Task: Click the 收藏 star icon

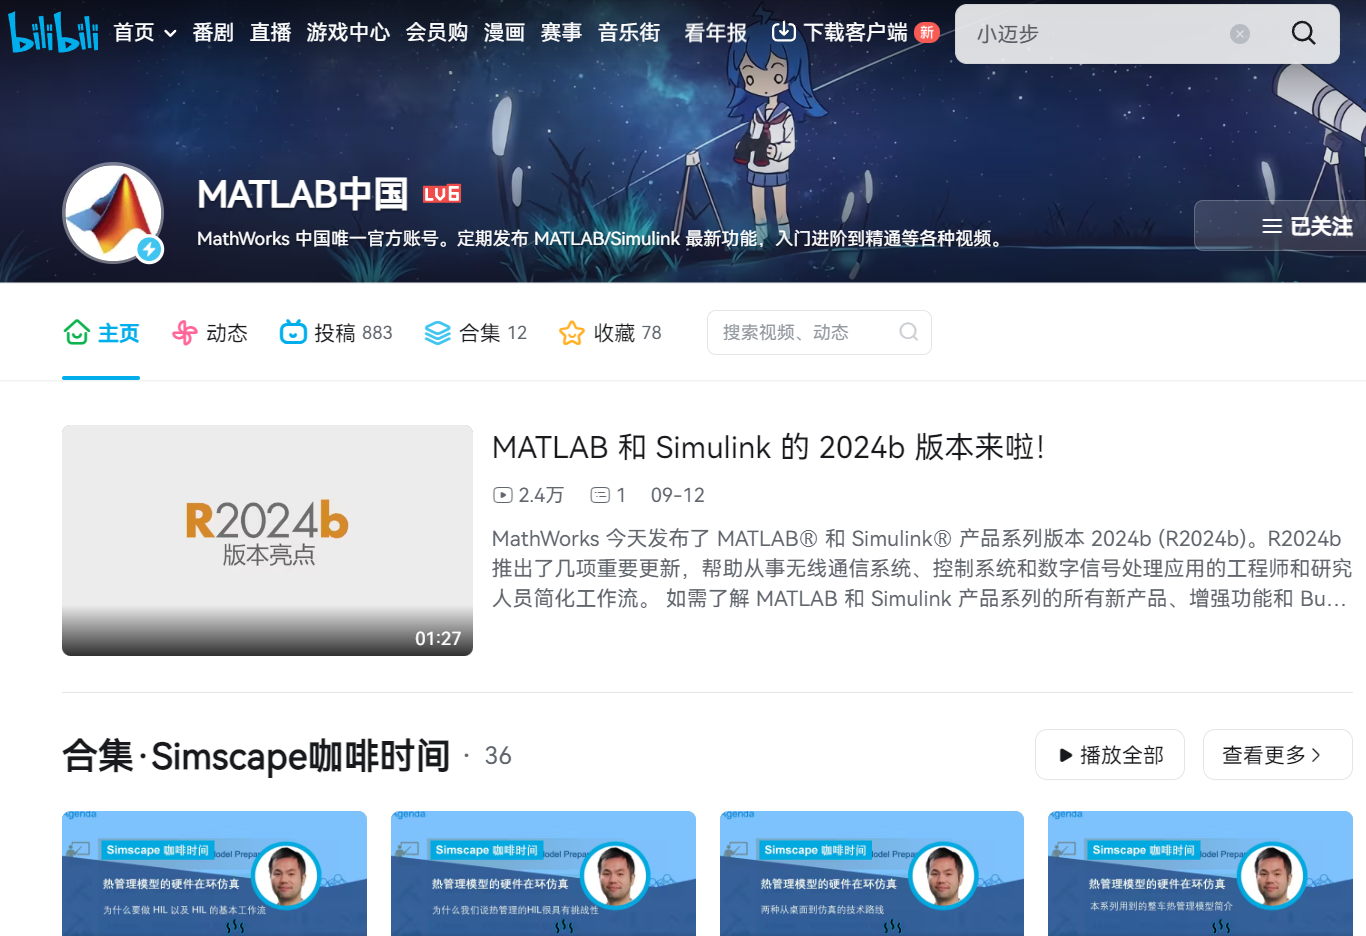Action: [x=571, y=332]
